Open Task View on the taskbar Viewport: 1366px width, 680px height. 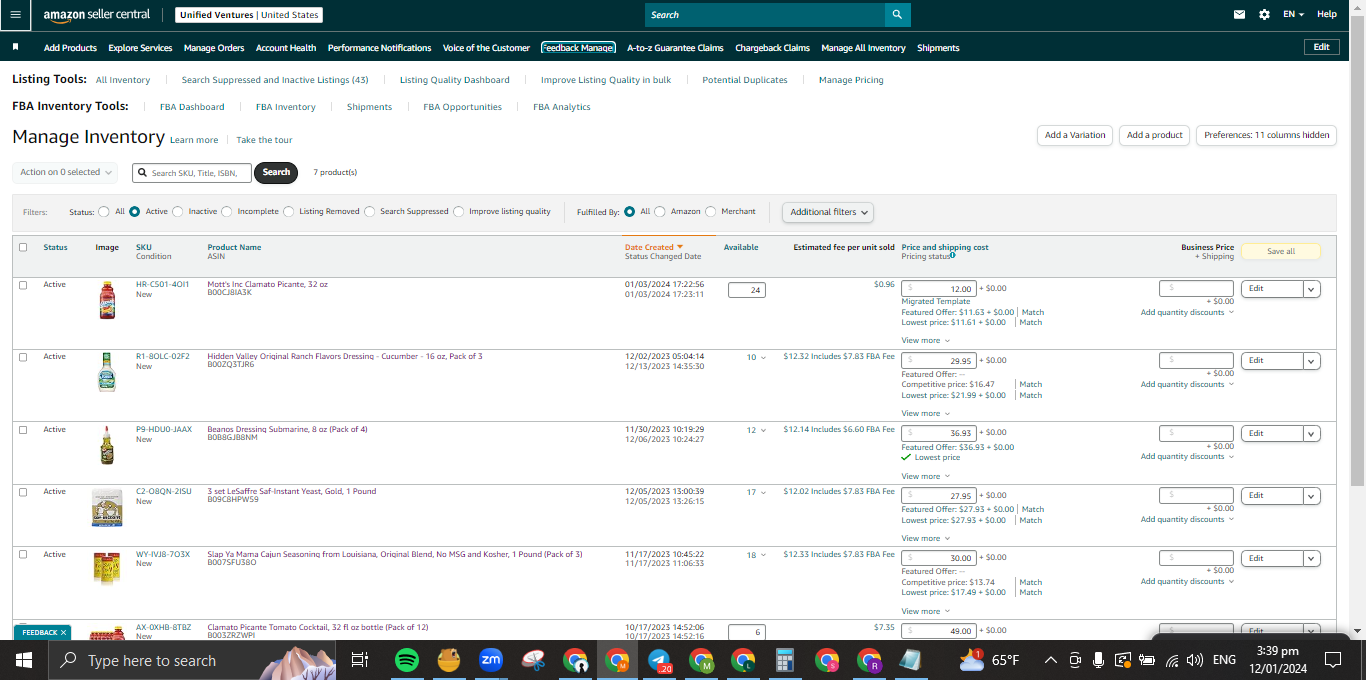click(360, 660)
